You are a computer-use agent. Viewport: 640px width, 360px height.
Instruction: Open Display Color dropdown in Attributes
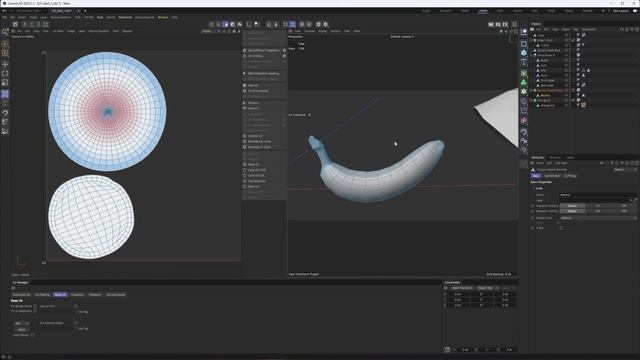click(598, 218)
